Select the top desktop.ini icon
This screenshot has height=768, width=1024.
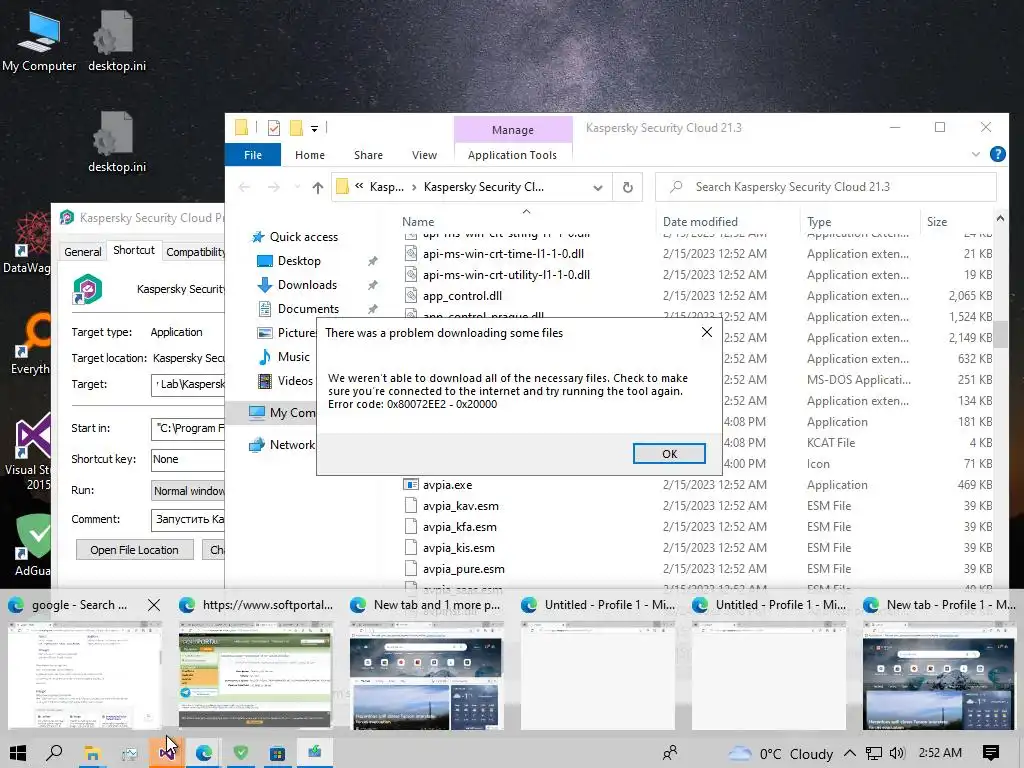[117, 41]
